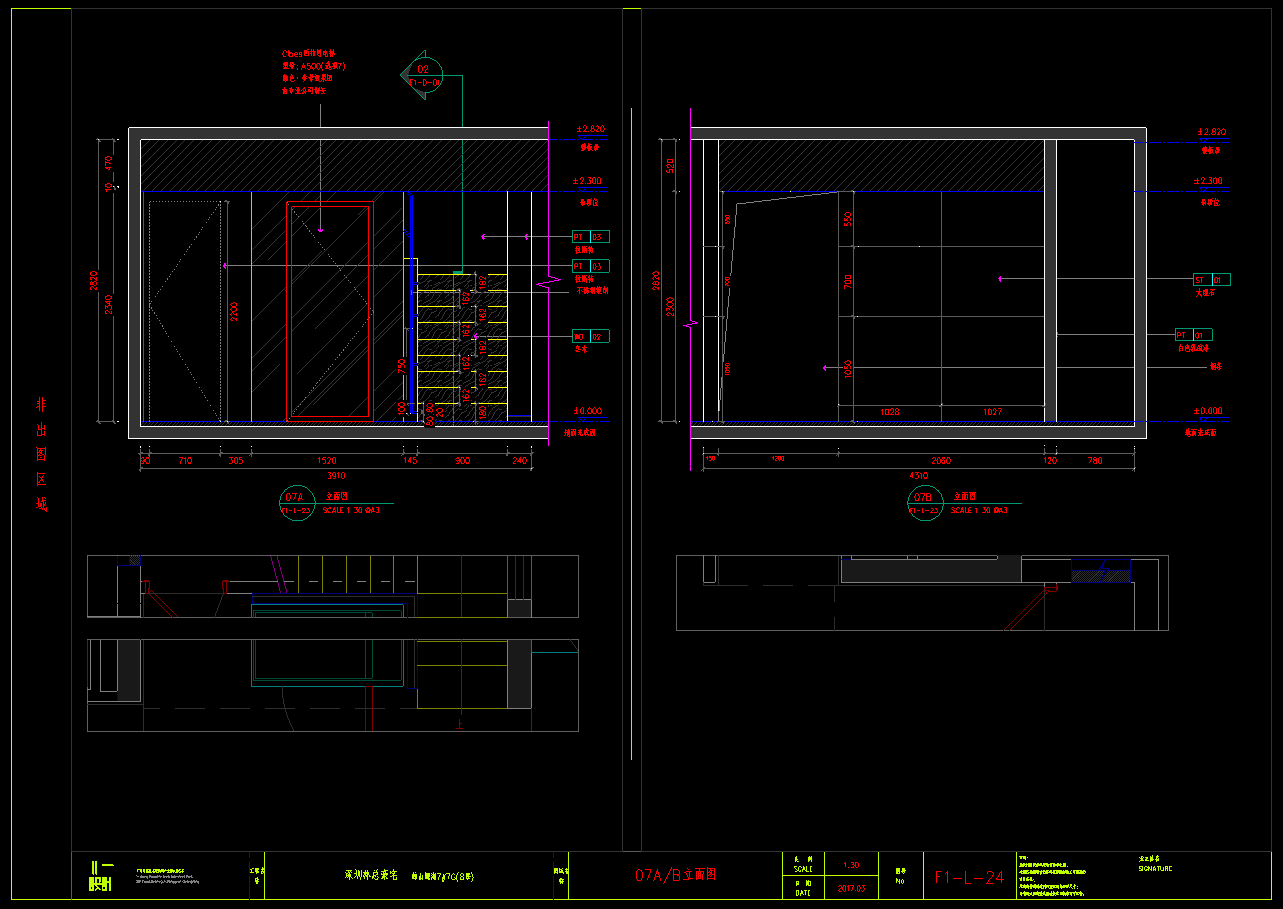Image resolution: width=1283 pixels, height=909 pixels.
Task: Select the 4310 overall dimension
Action: pyautogui.click(x=917, y=476)
